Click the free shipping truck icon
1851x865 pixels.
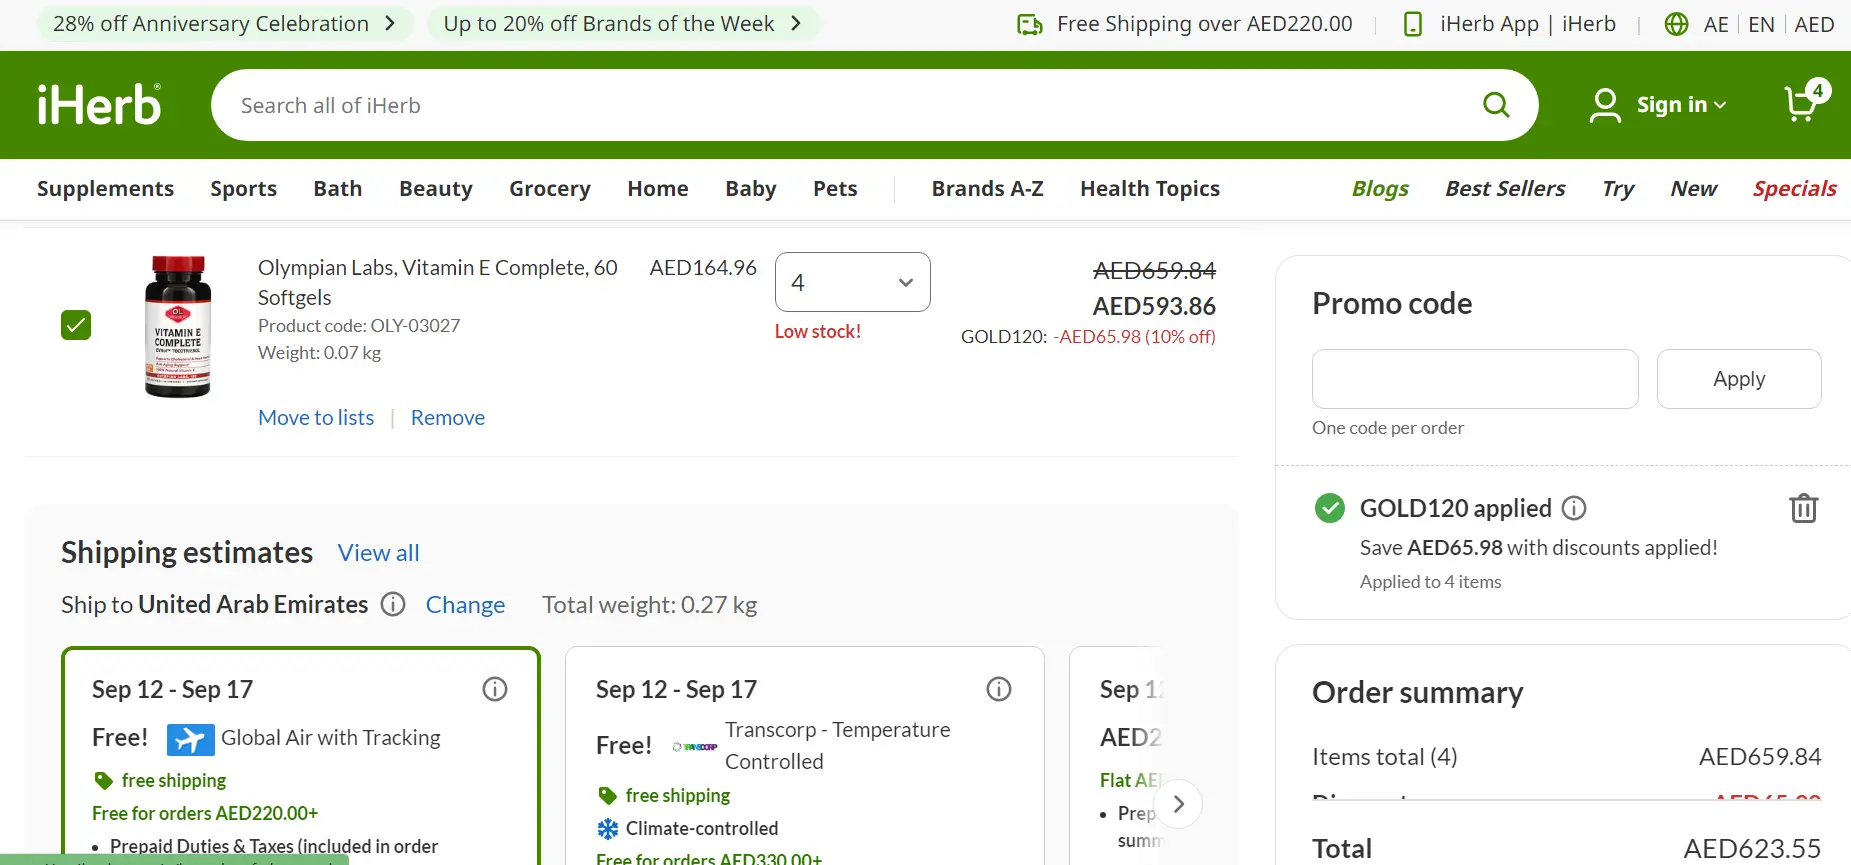pyautogui.click(x=1030, y=24)
